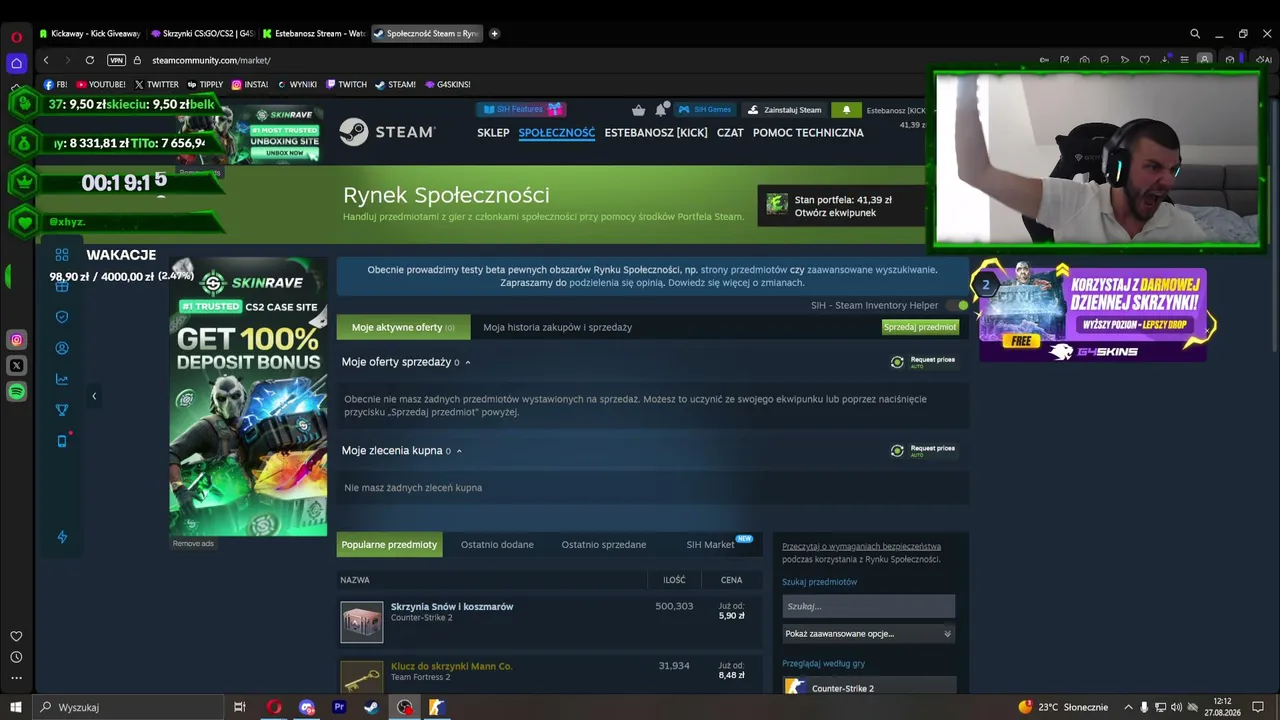Expand Pokaż zaawansowane opcje dropdown

click(868, 633)
